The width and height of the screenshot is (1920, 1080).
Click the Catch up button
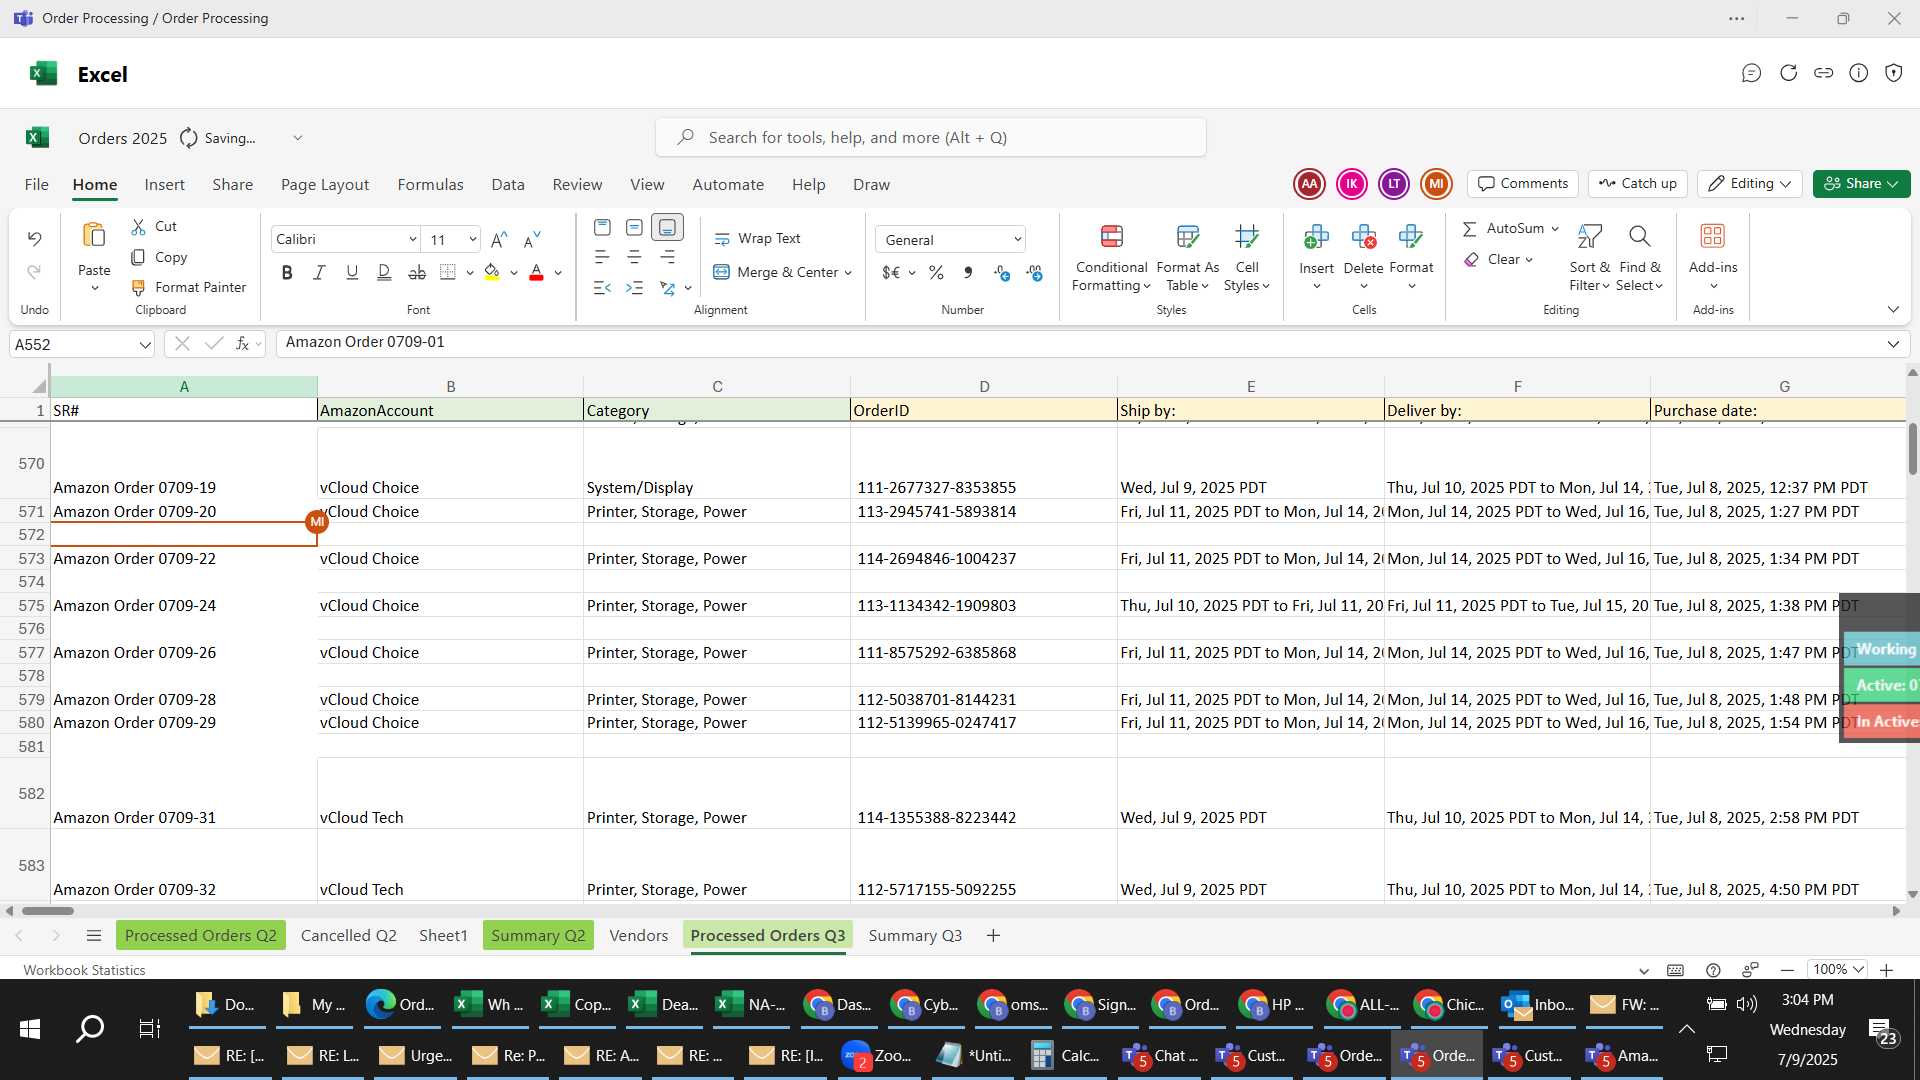[x=1638, y=184]
